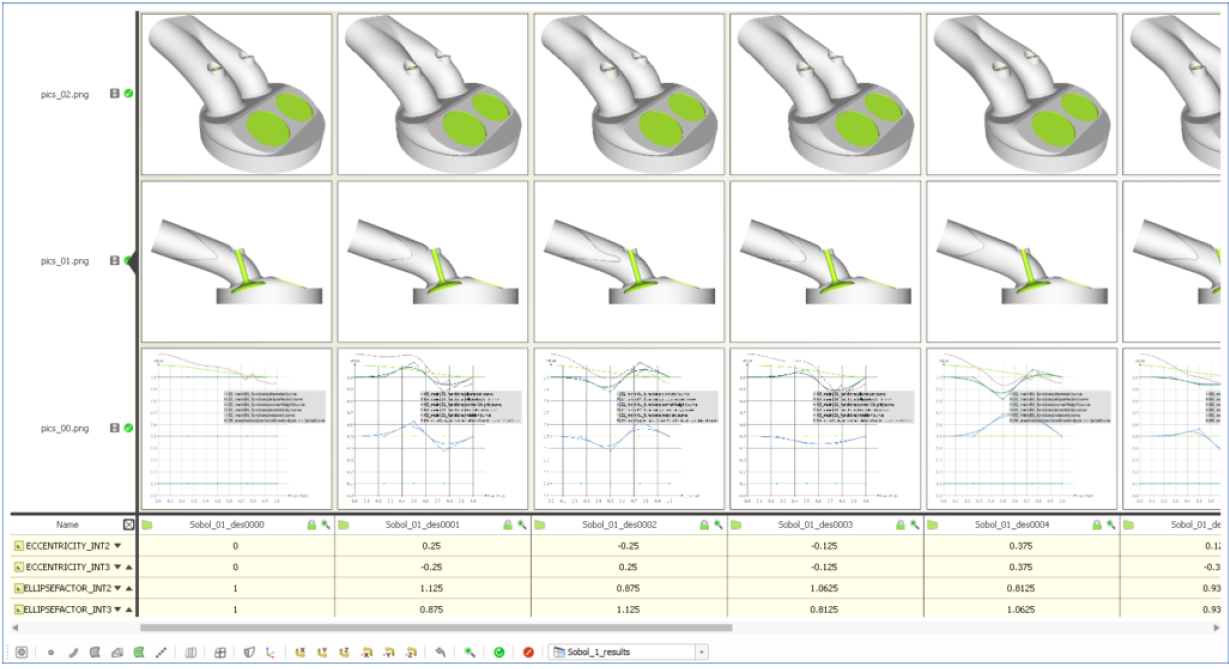Click the lock icon on Sobol_01_des0000
Image resolution: width=1229 pixels, height=669 pixels.
311,524
